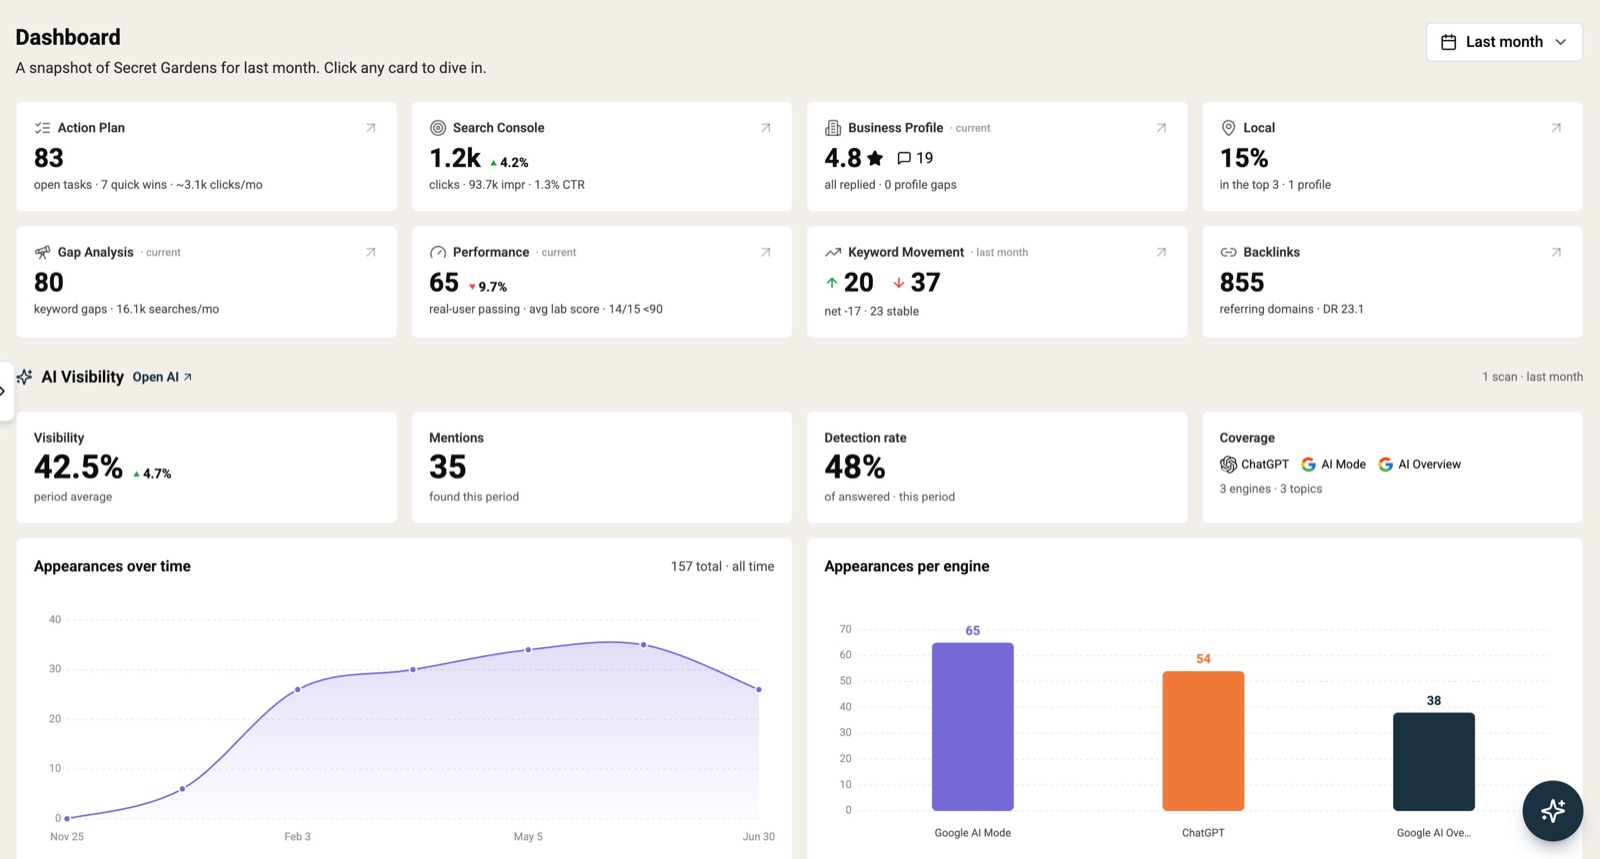Click the Detection rate 48% value
Viewport: 1600px width, 859px height.
tap(855, 467)
